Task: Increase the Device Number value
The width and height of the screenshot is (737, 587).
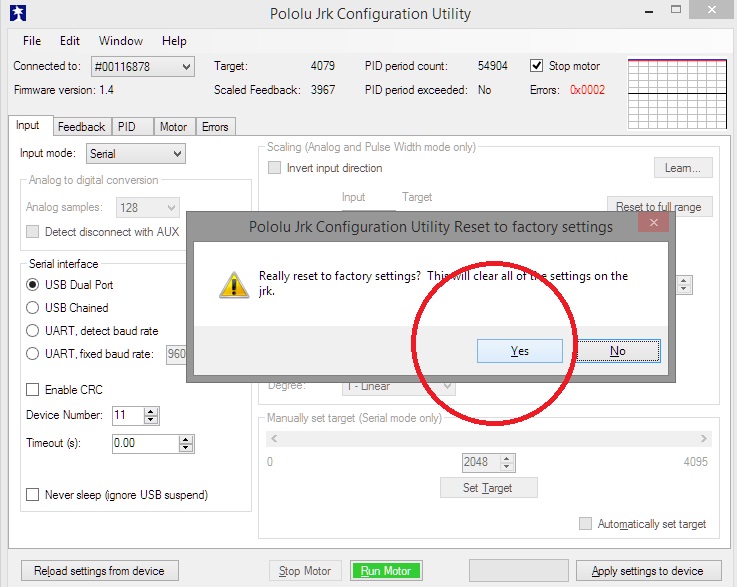Action: coord(151,411)
